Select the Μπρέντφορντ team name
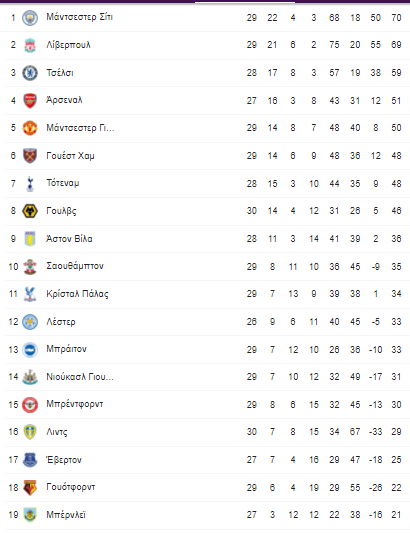This screenshot has height=533, width=410. point(75,404)
